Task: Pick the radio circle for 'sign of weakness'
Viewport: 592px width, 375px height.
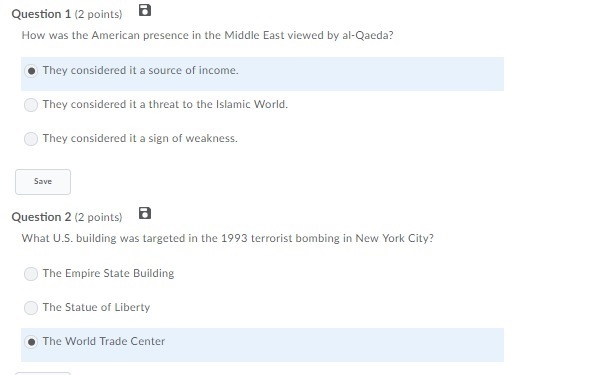Action: coord(31,139)
